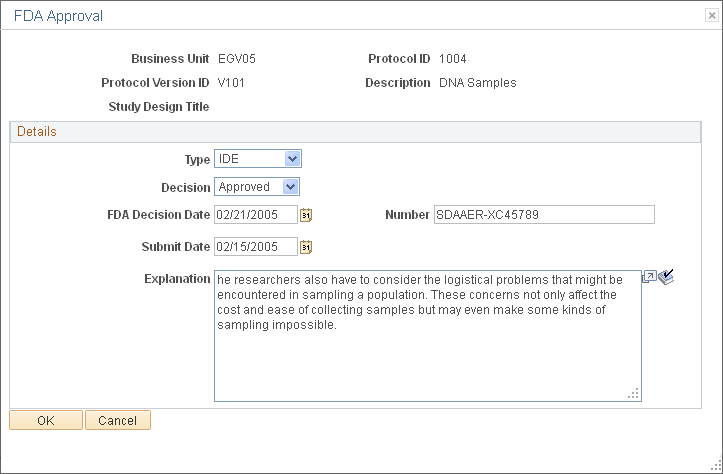Click the Number field label

408,215
